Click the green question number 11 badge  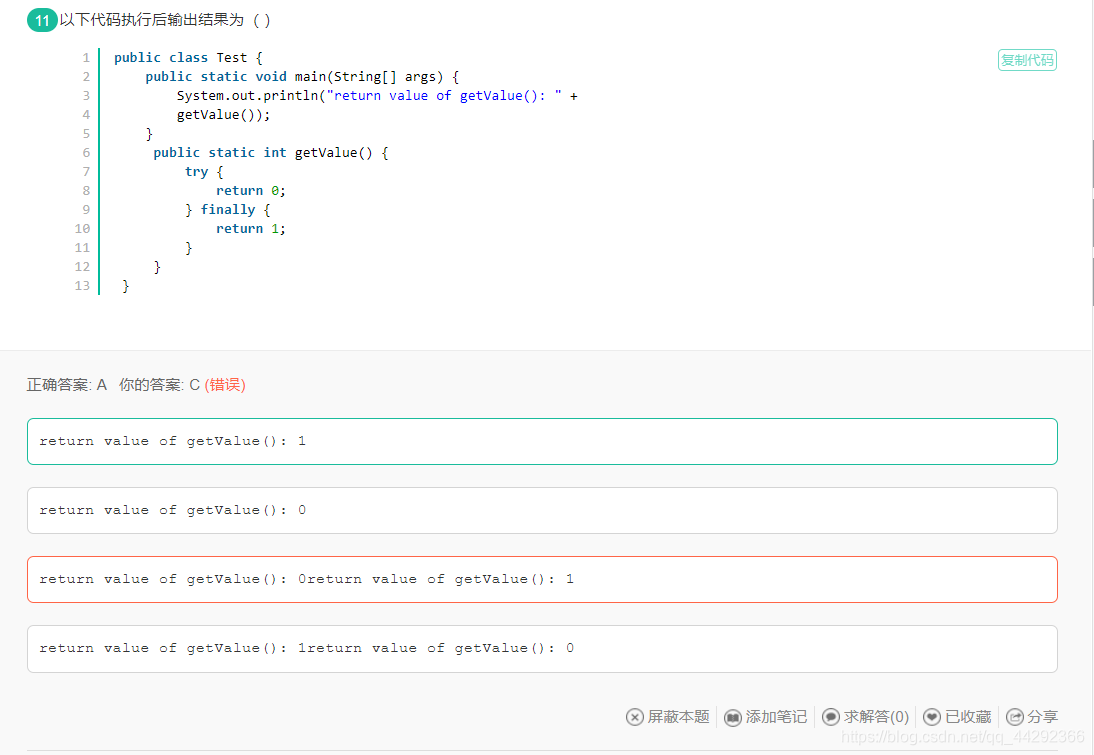point(42,20)
